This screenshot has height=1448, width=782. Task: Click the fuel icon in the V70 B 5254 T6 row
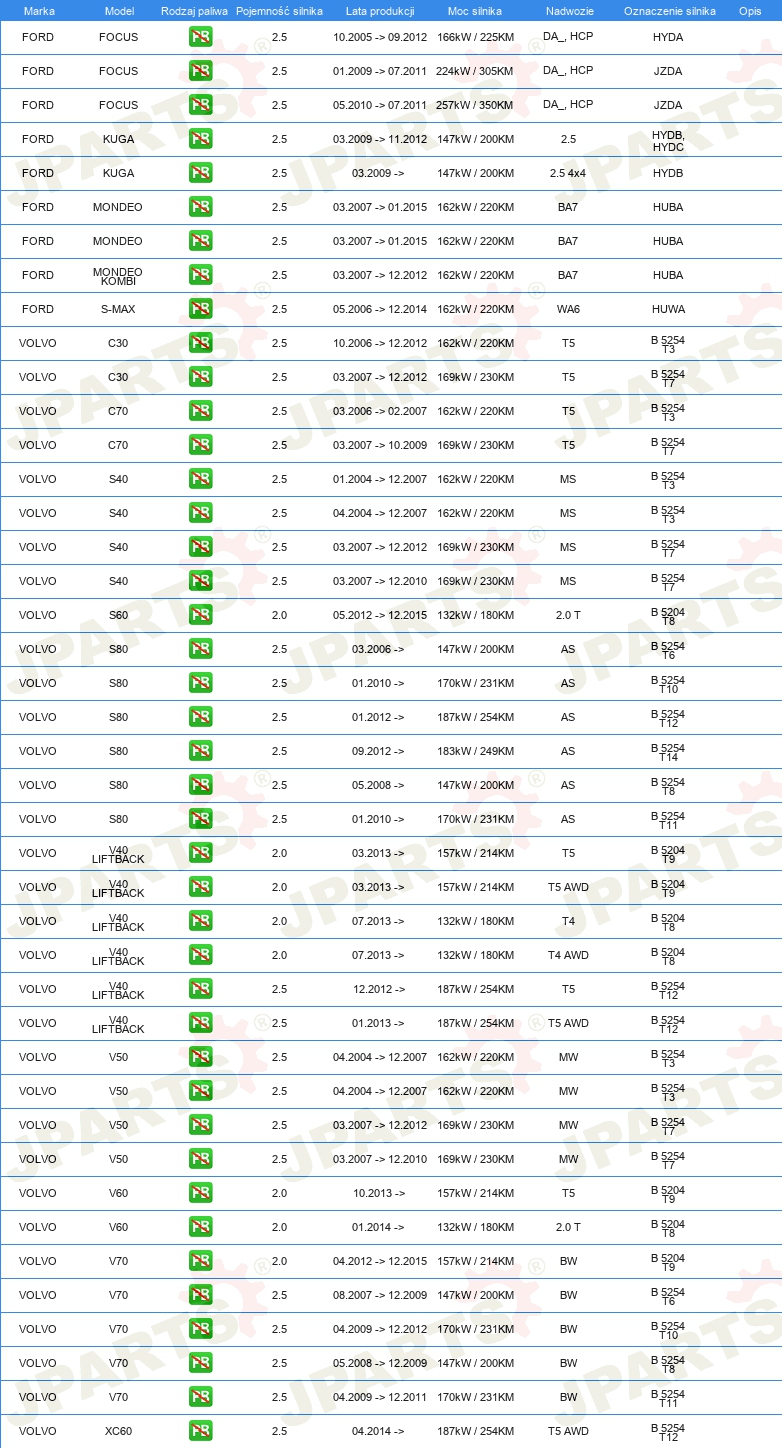(x=200, y=1295)
